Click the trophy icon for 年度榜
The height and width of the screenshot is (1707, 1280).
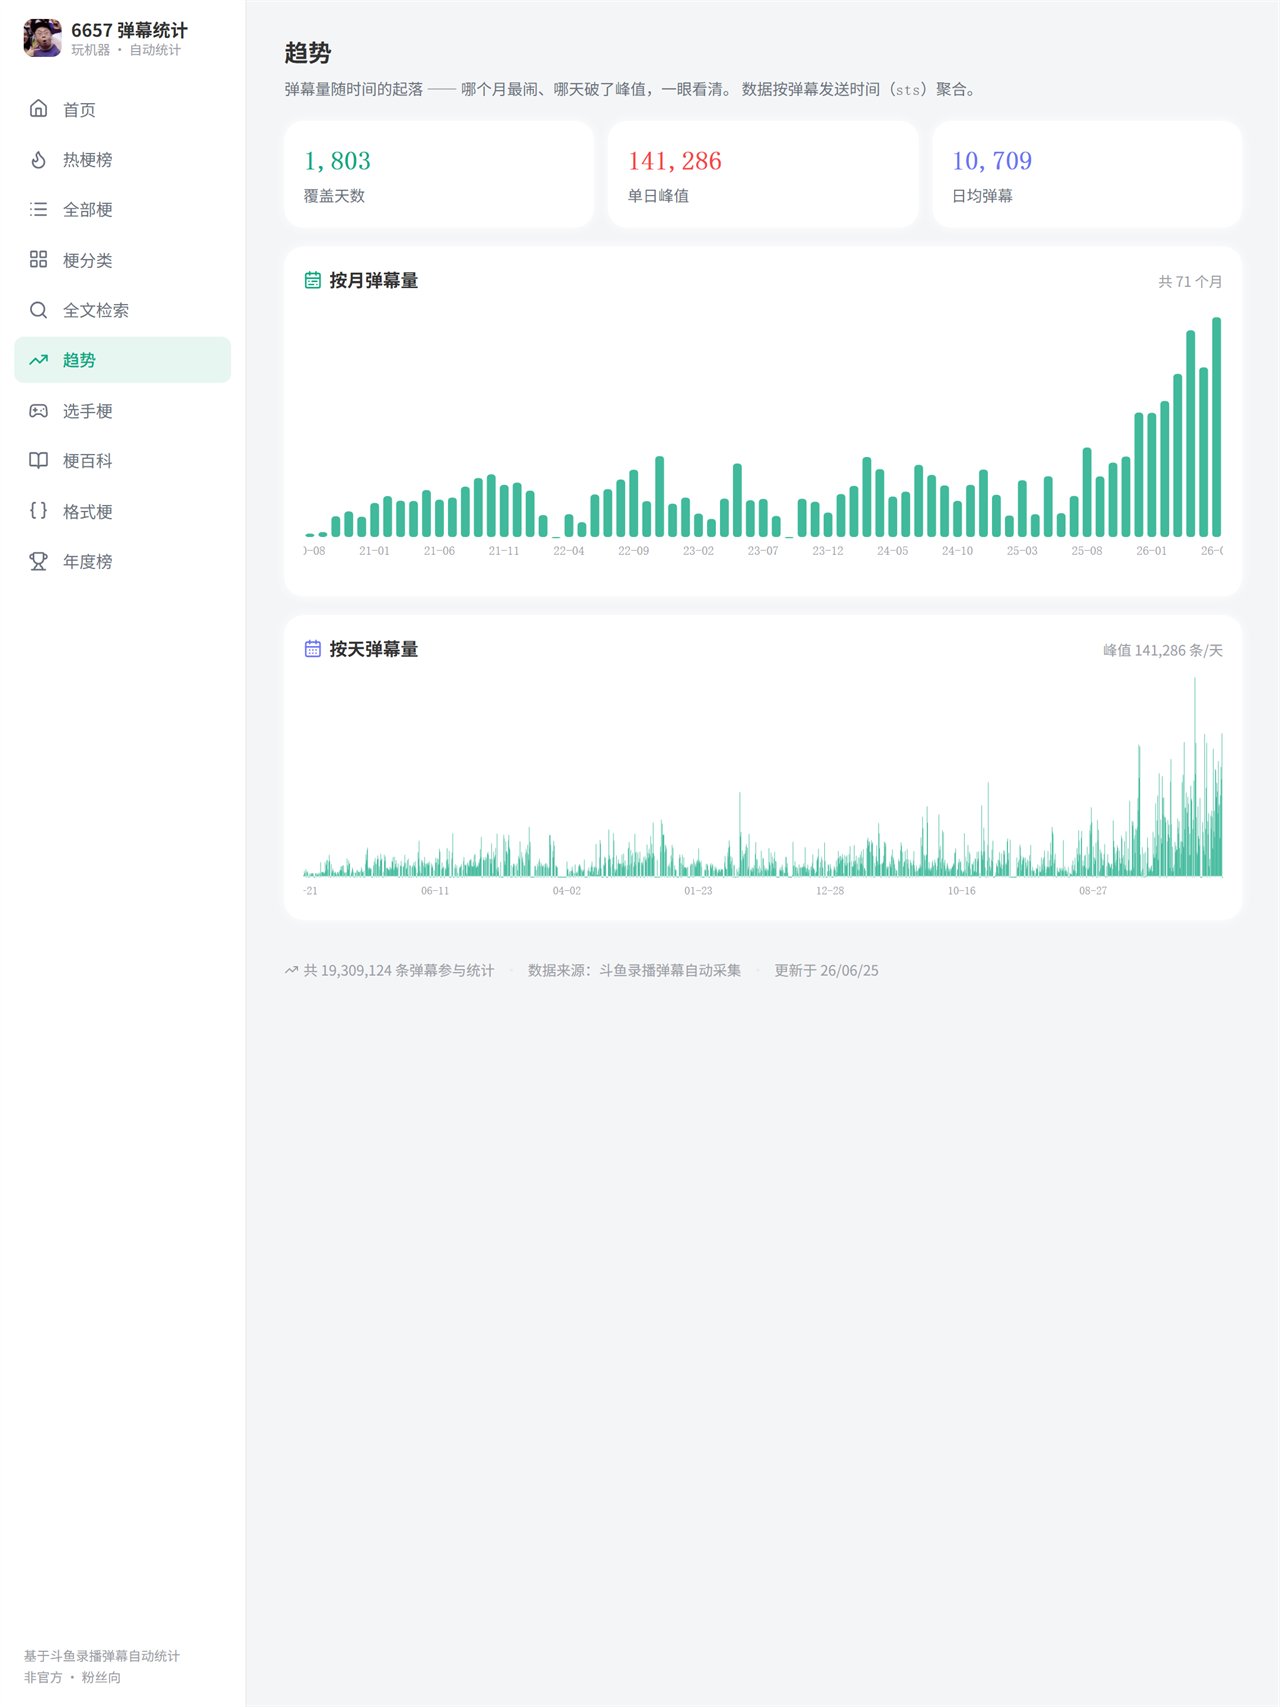[38, 561]
